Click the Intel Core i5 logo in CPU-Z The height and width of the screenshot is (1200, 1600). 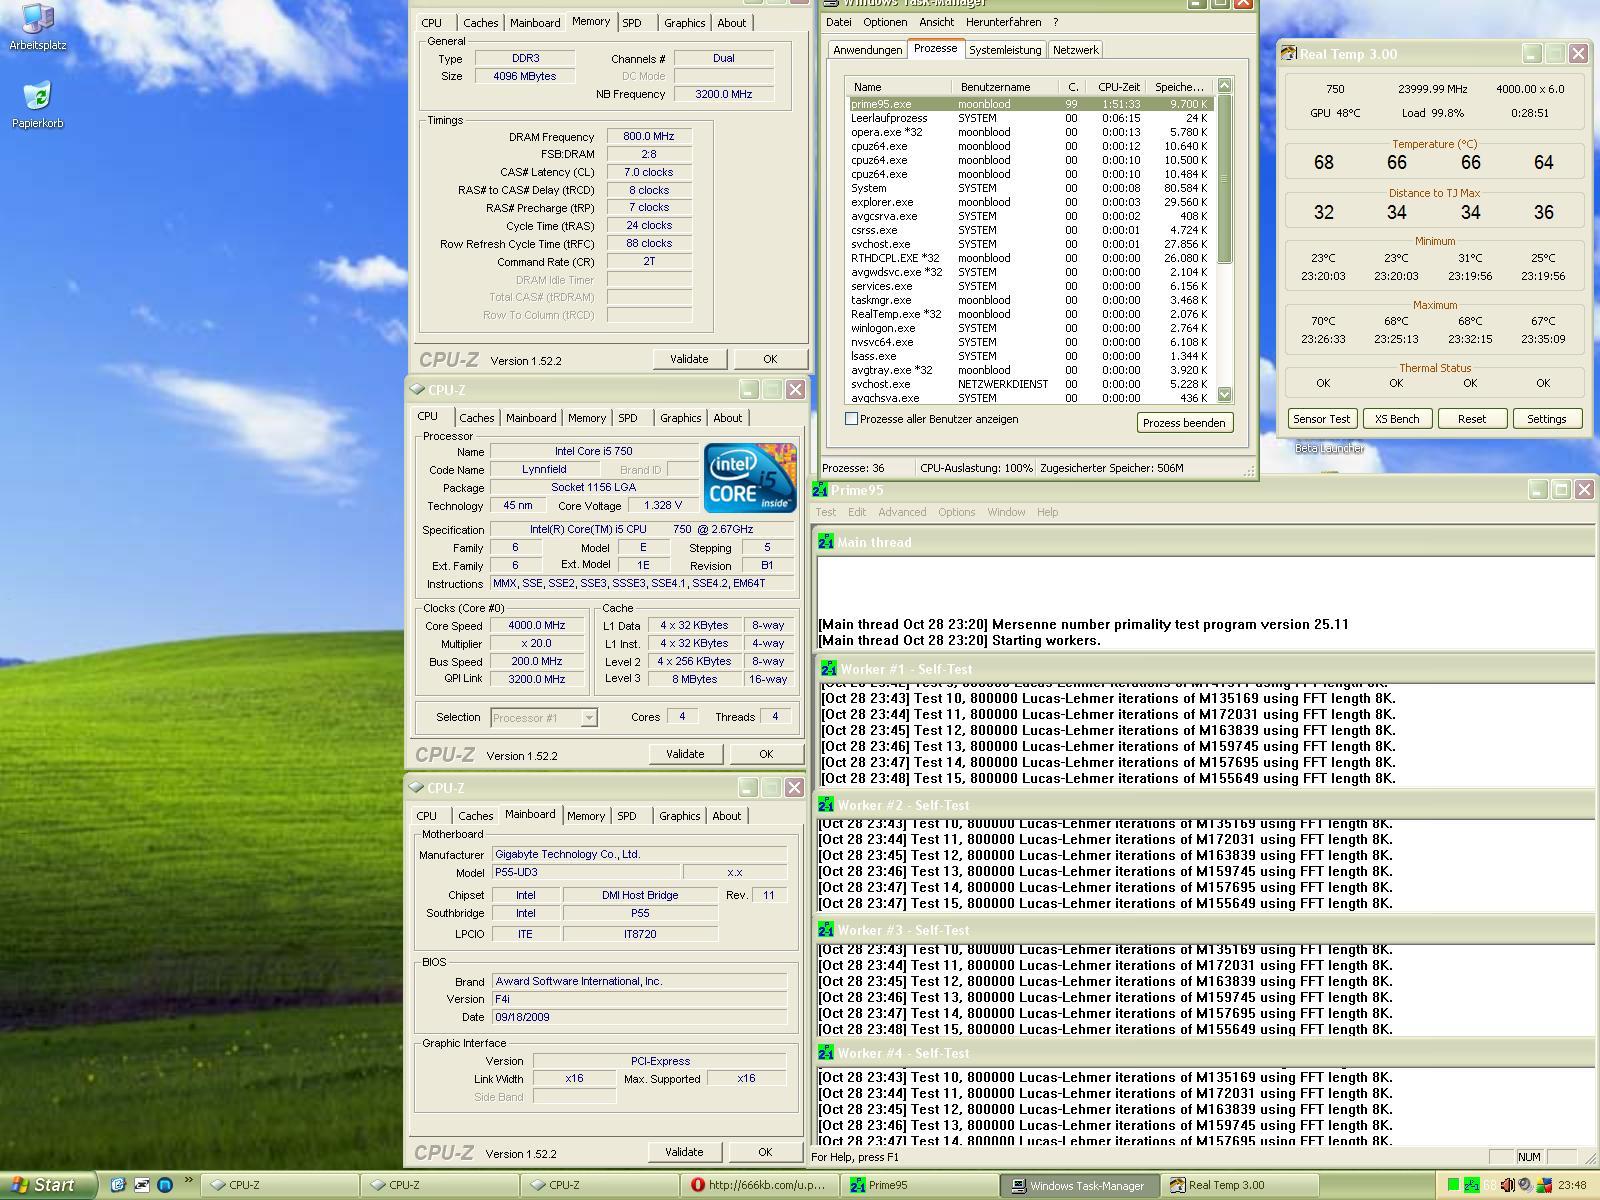pyautogui.click(x=750, y=478)
